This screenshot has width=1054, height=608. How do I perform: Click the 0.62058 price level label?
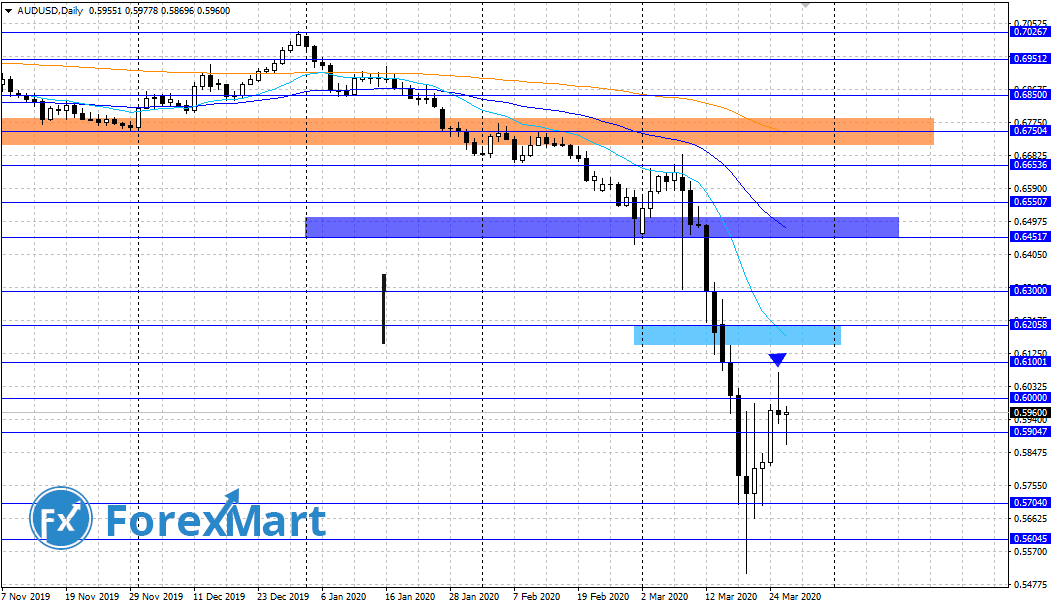pyautogui.click(x=1030, y=325)
